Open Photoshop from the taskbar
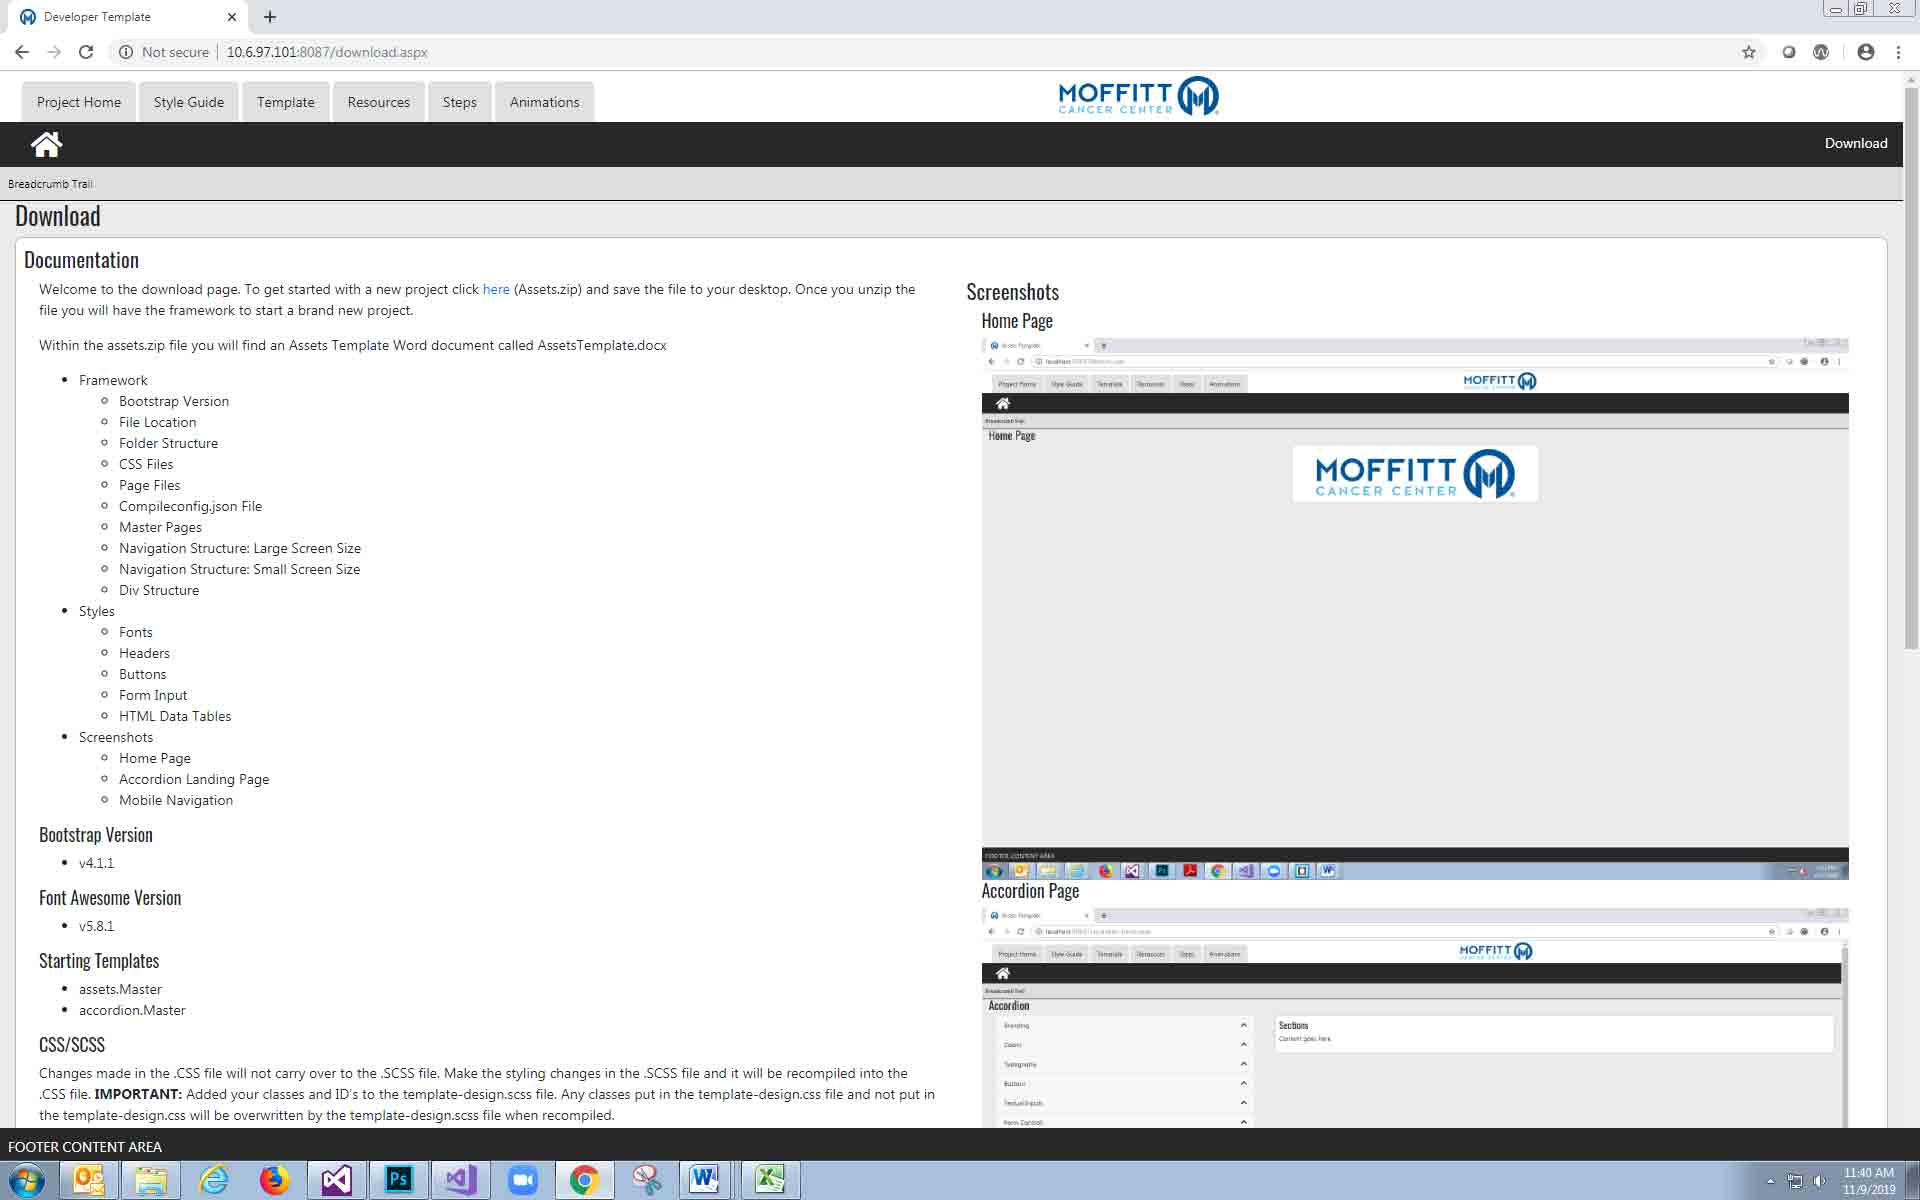 coord(398,1180)
